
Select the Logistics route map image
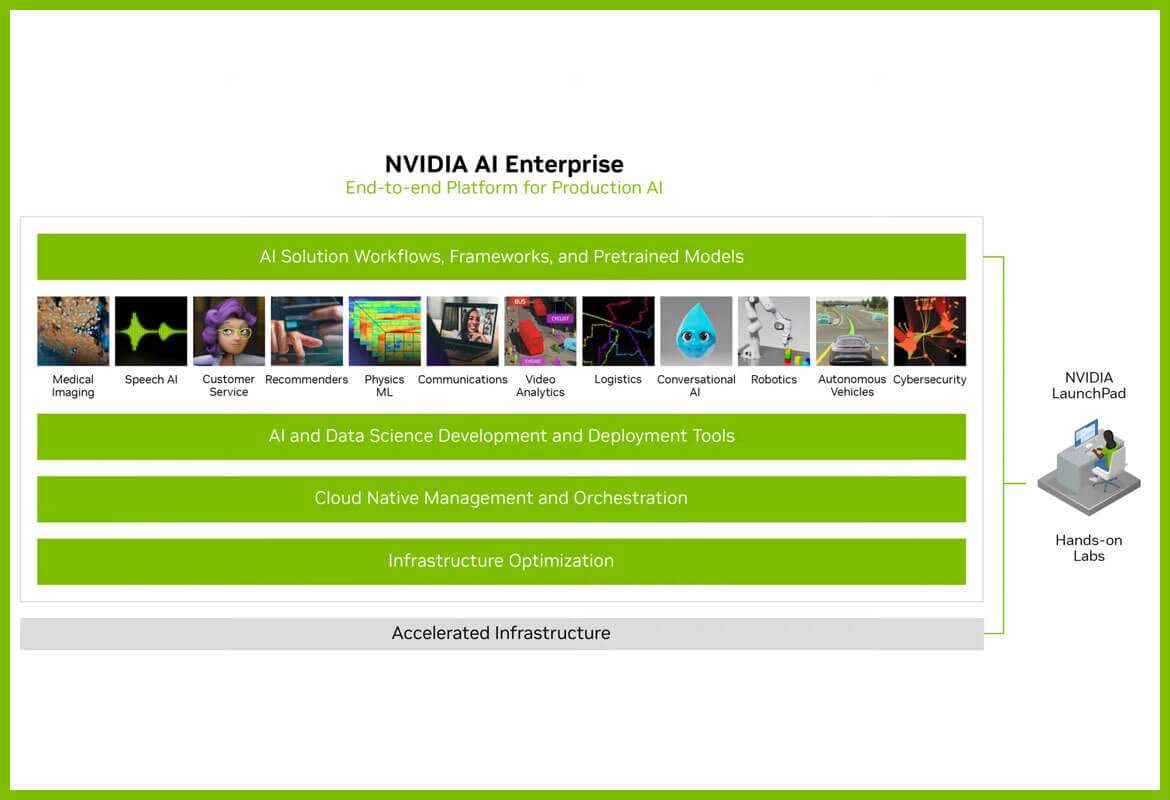point(618,331)
